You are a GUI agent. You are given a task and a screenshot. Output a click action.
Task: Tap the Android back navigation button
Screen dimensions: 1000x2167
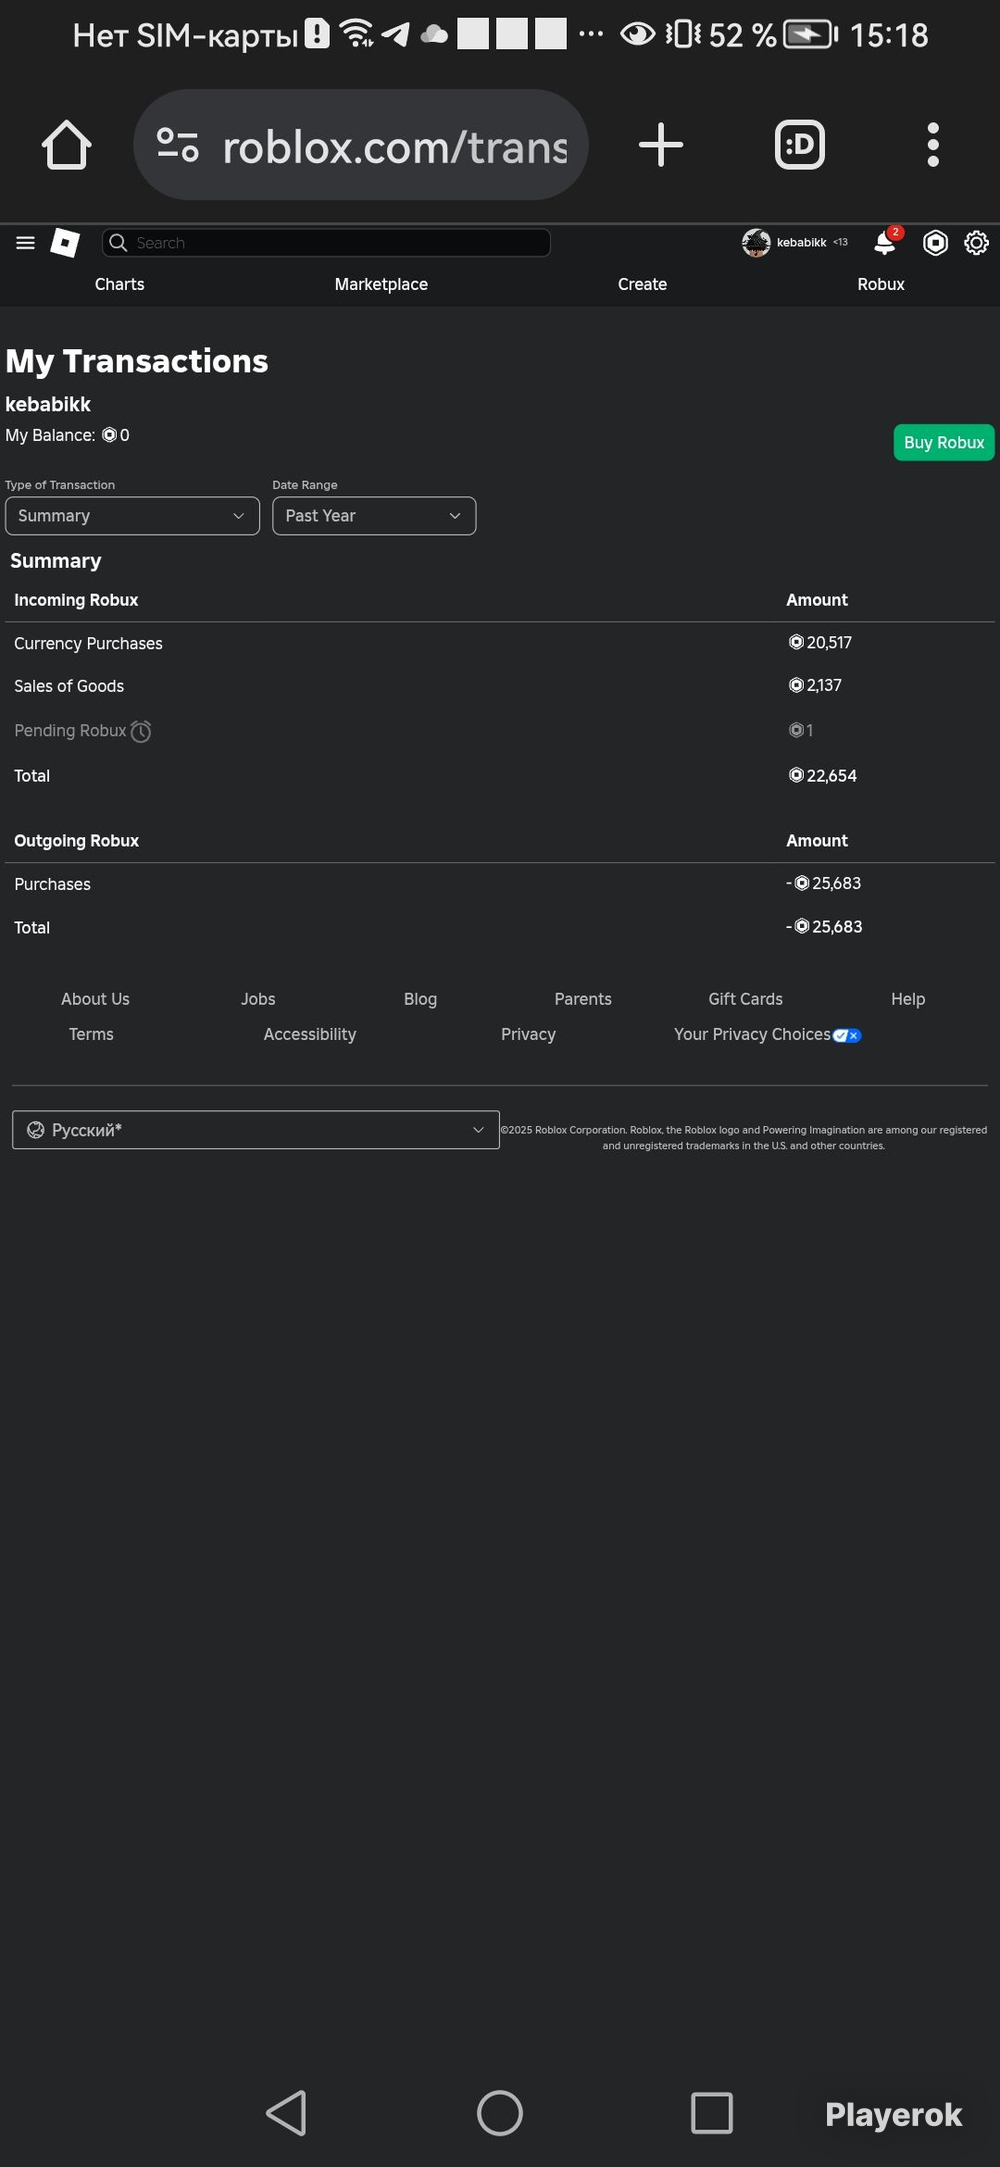[x=287, y=2113]
